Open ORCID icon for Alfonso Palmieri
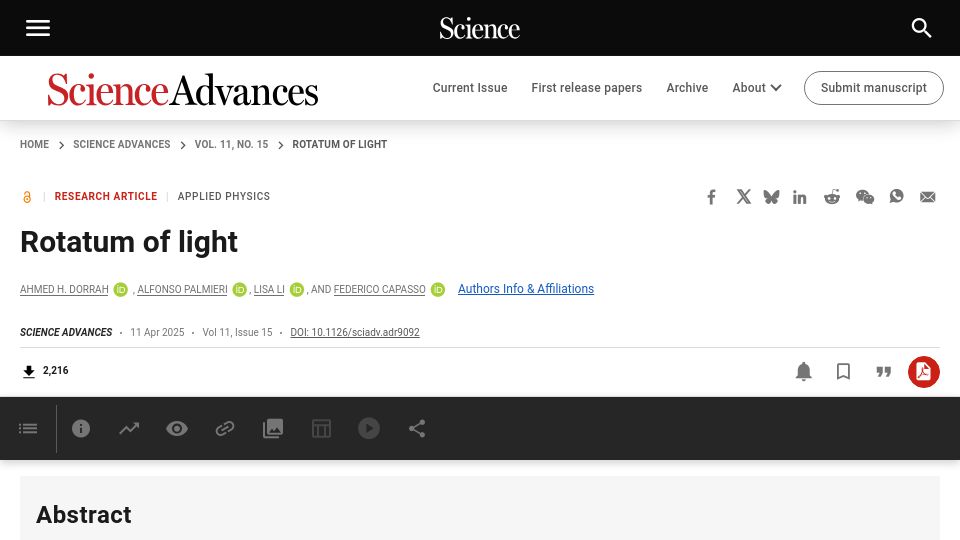 coord(239,290)
